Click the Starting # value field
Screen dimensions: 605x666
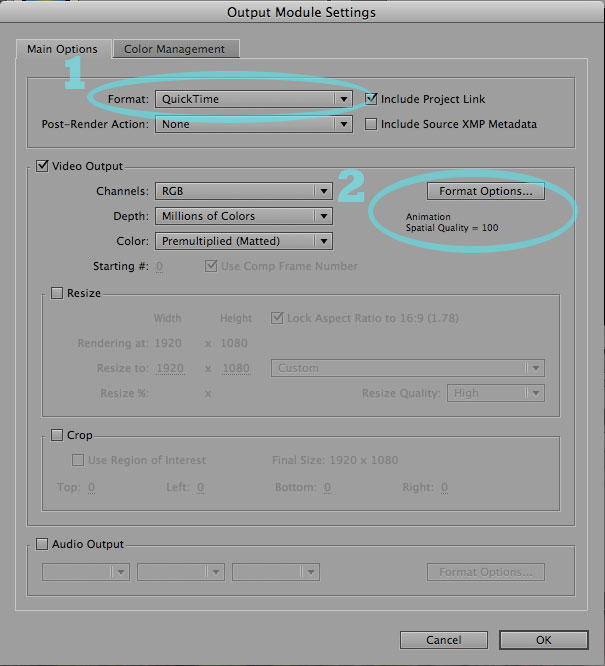[159, 266]
